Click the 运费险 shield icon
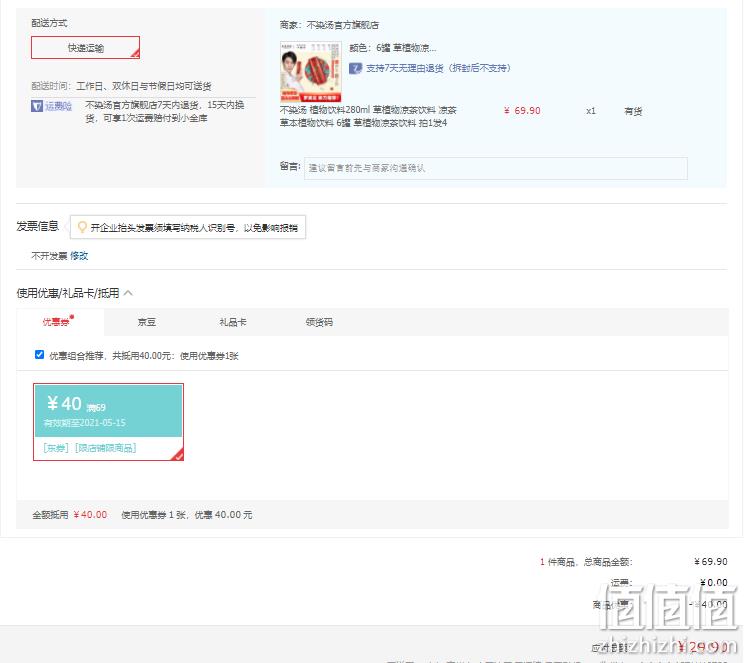The width and height of the screenshot is (747, 663). 37,106
